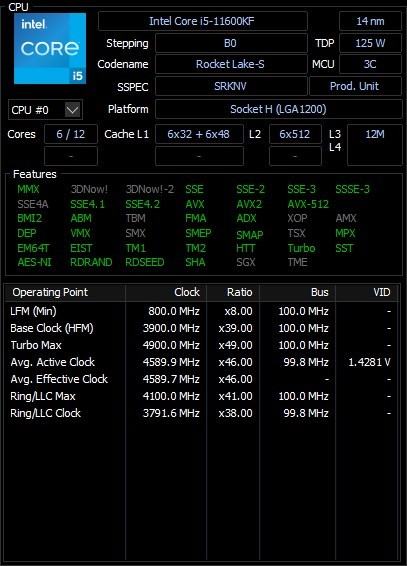The height and width of the screenshot is (566, 407).
Task: Click the SHA feature label
Action: [x=195, y=262]
